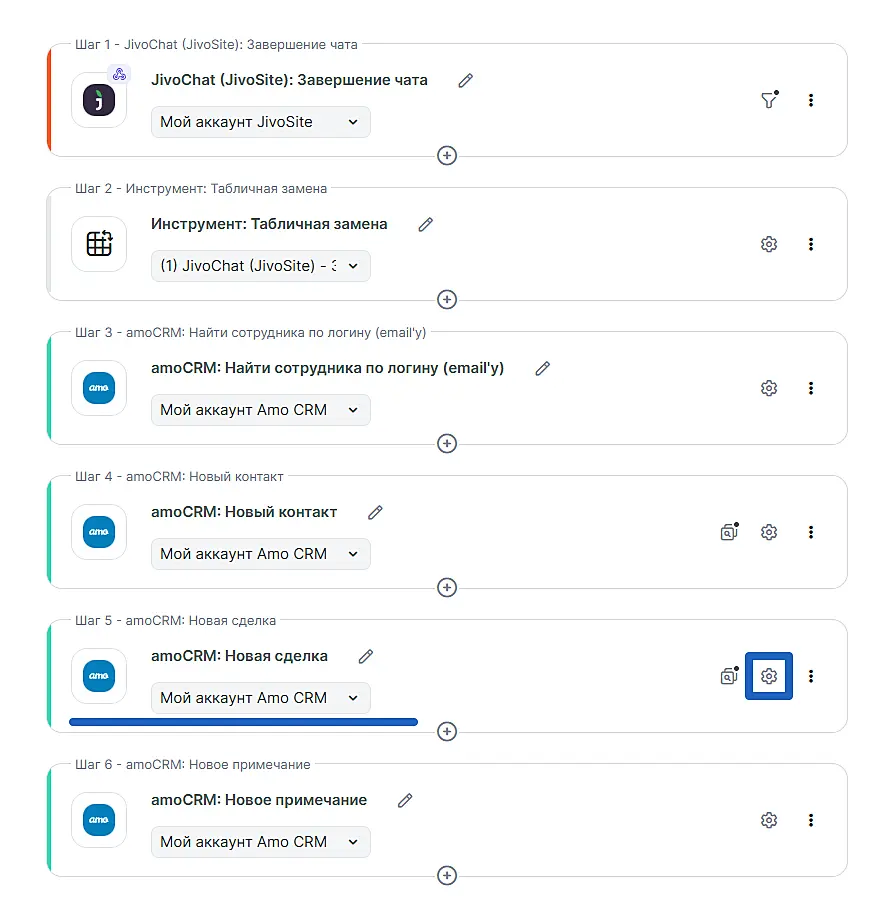Viewport: 879px width, 922px height.
Task: Open the Мой аккаунт JivoSite dropdown
Action: tap(261, 122)
